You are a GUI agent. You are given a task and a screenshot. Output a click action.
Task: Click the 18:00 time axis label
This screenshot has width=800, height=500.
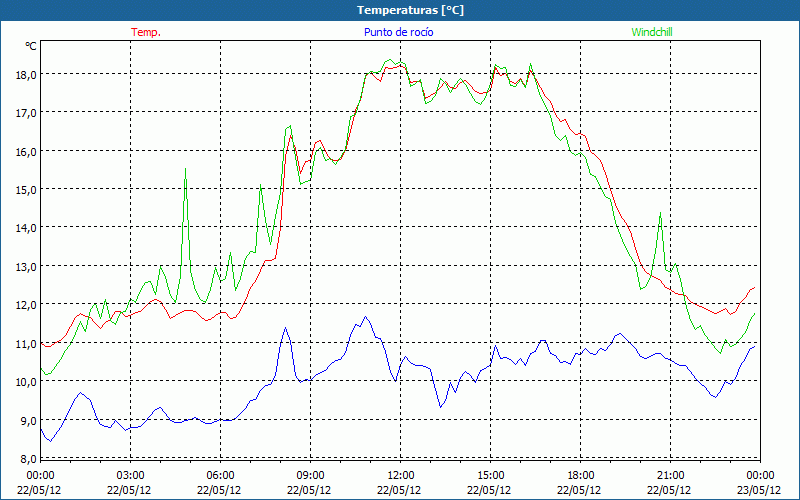click(x=581, y=476)
